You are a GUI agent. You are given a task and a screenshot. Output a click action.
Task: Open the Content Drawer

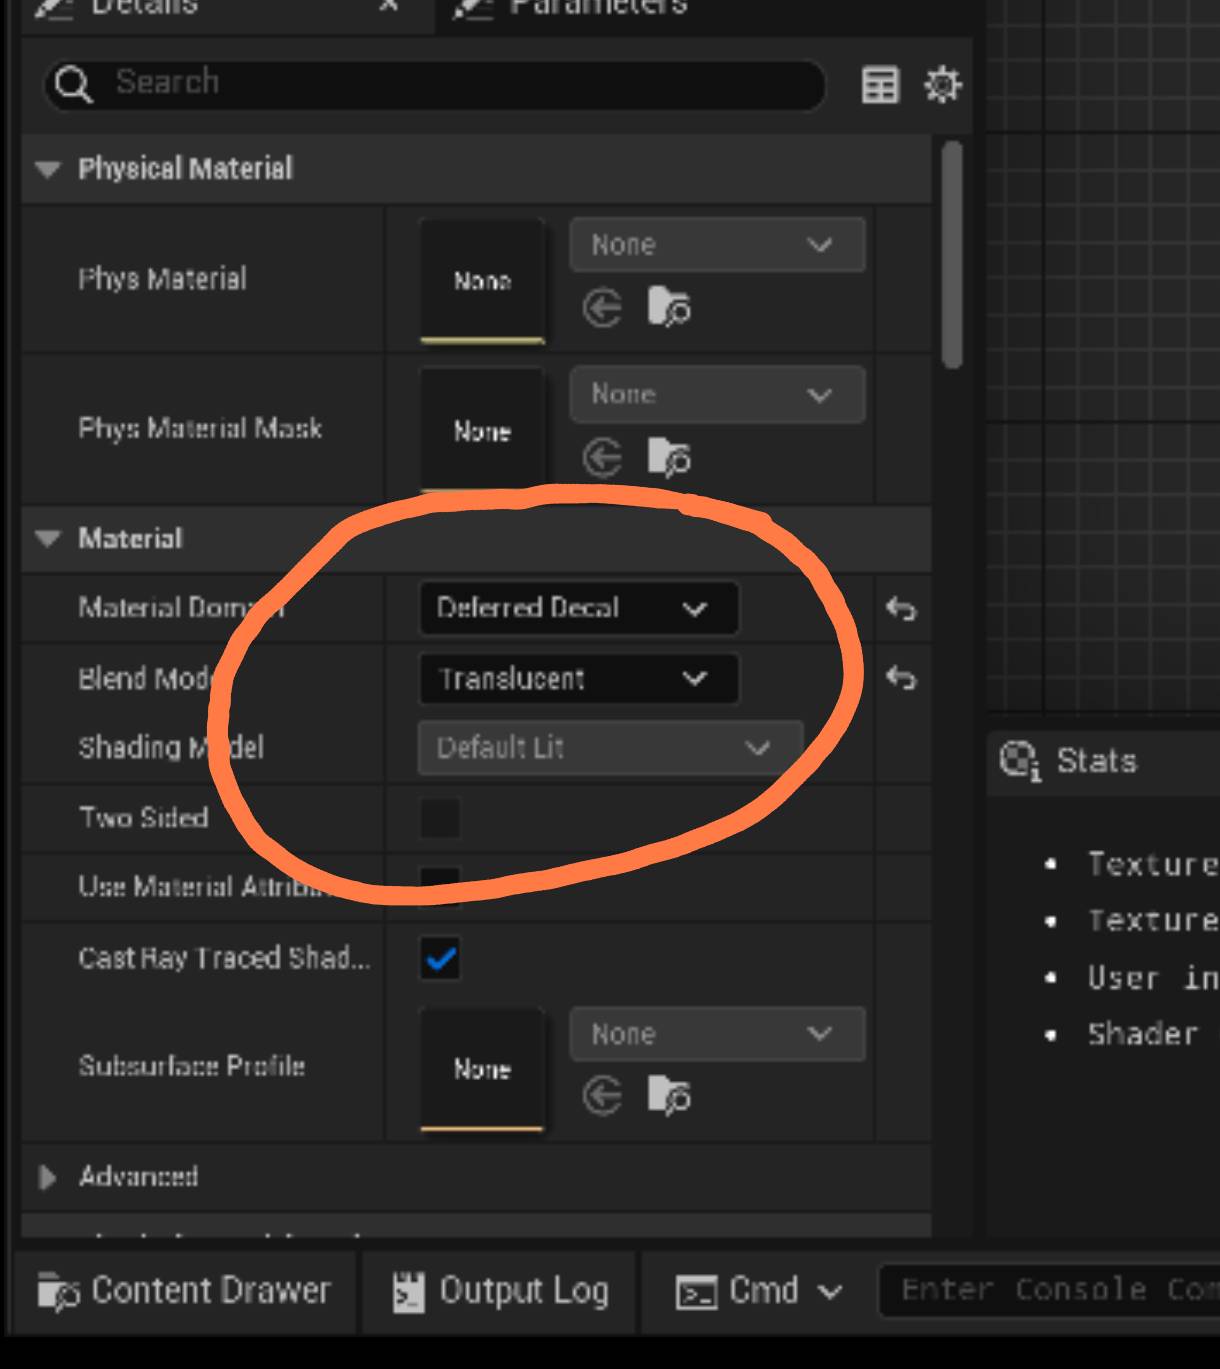point(184,1291)
